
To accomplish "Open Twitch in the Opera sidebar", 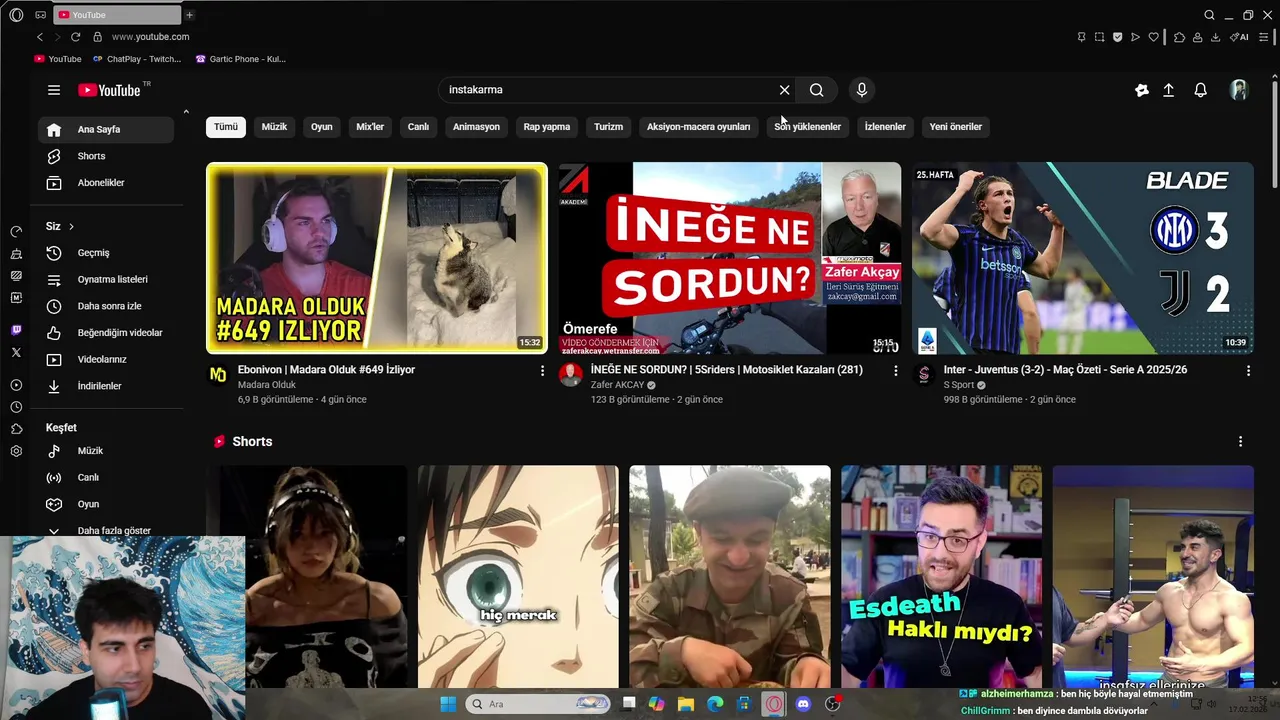I will point(16,330).
